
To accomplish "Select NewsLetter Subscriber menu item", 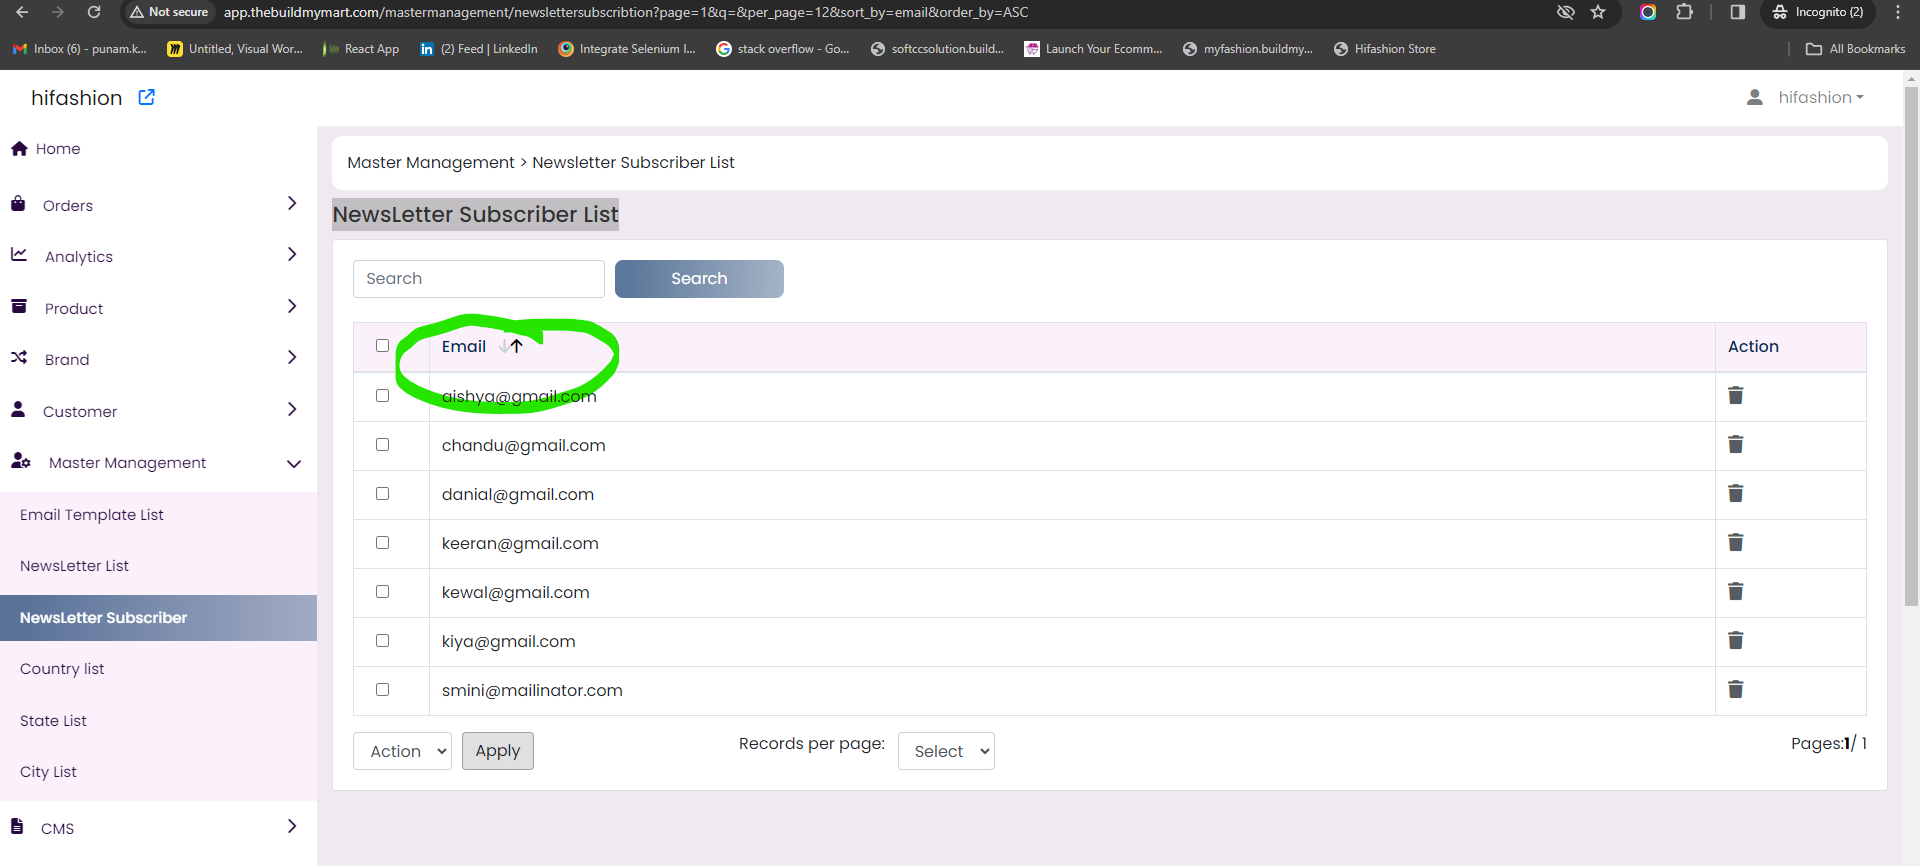I will tap(158, 618).
